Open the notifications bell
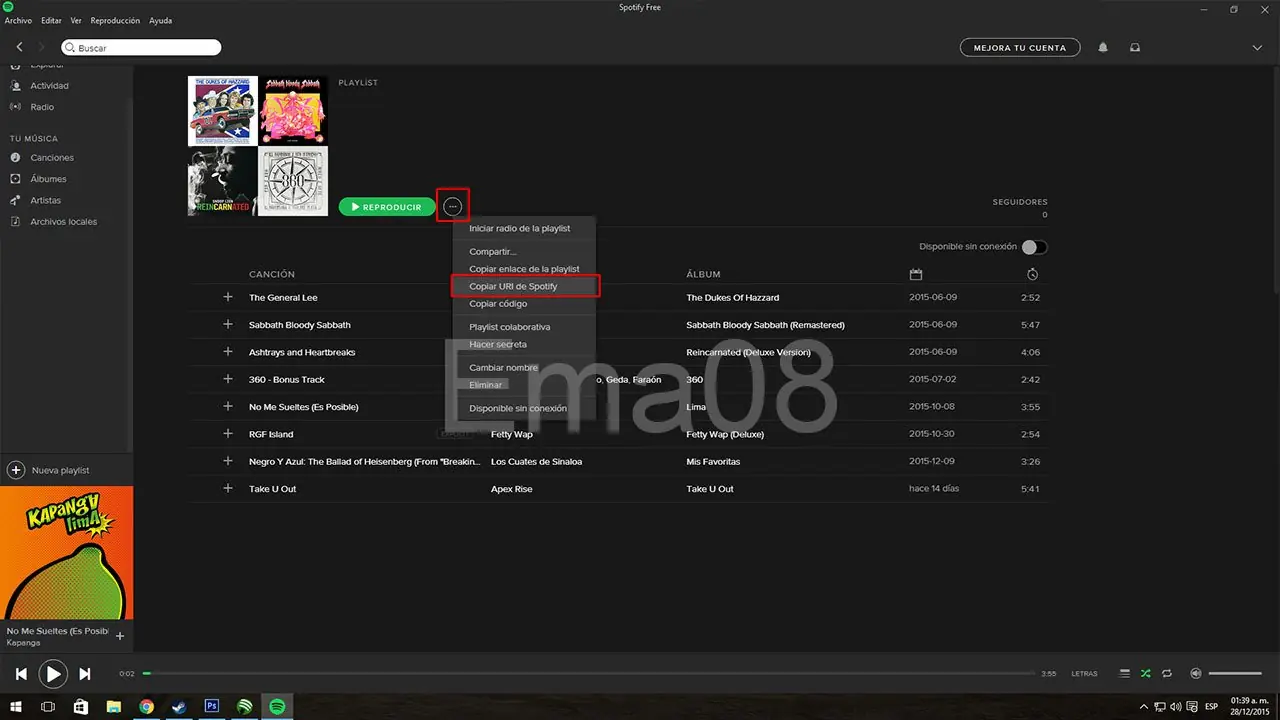The image size is (1280, 720). coord(1103,47)
